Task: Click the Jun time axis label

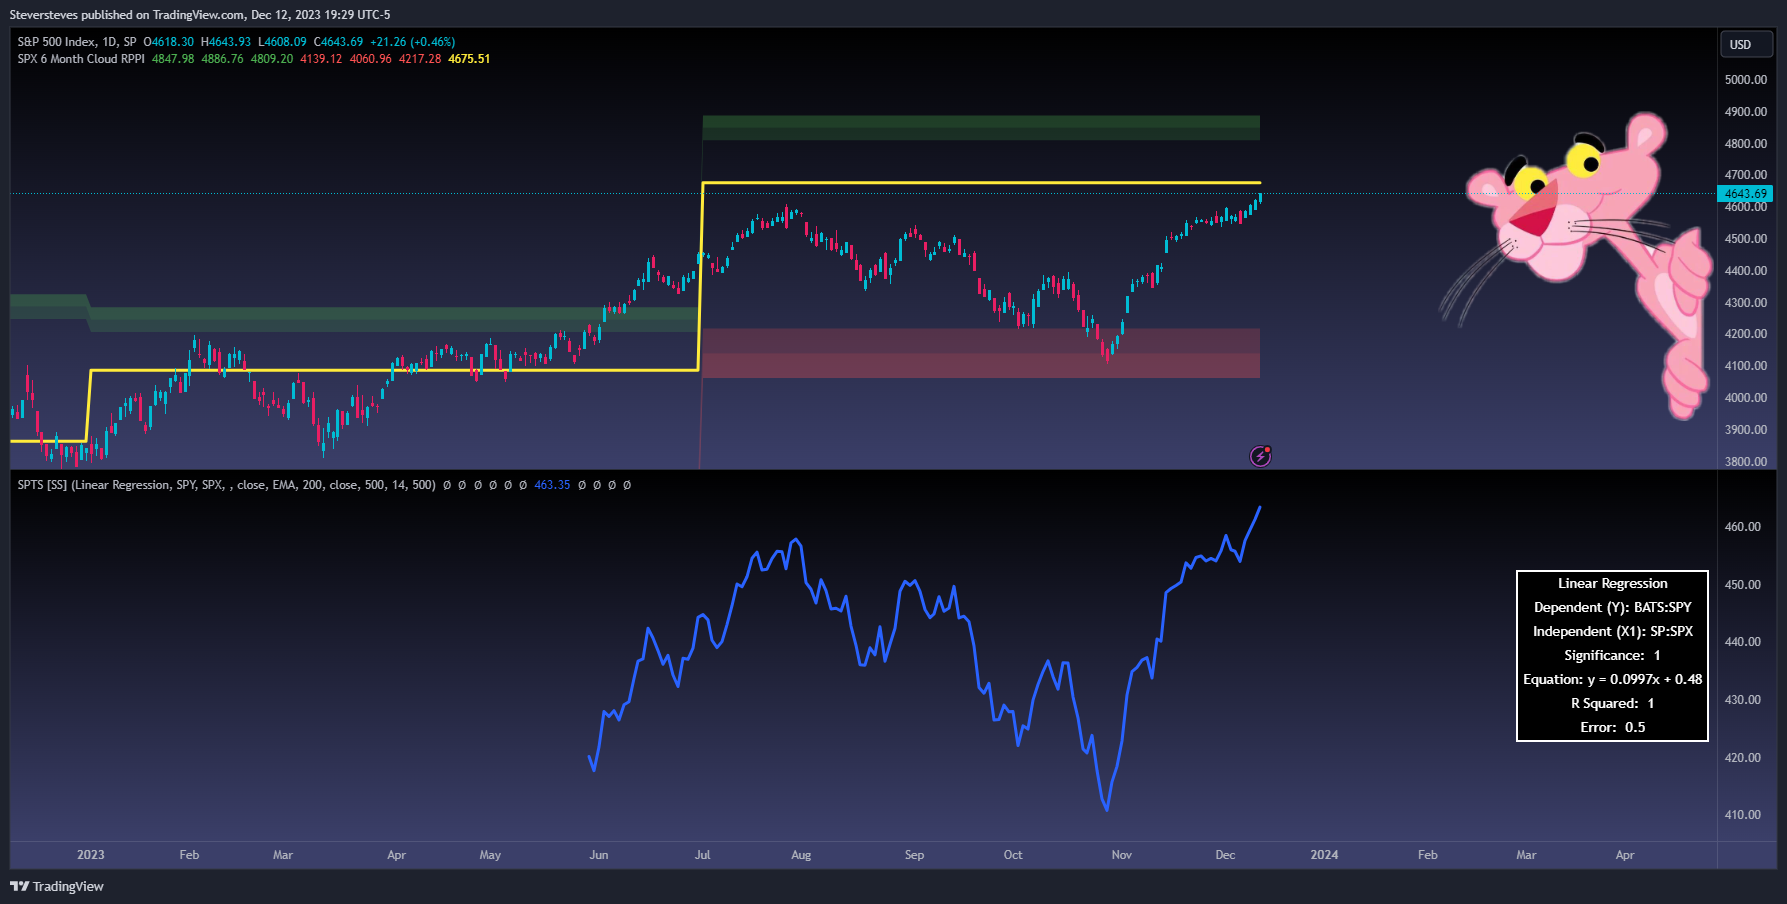Action: (x=599, y=855)
